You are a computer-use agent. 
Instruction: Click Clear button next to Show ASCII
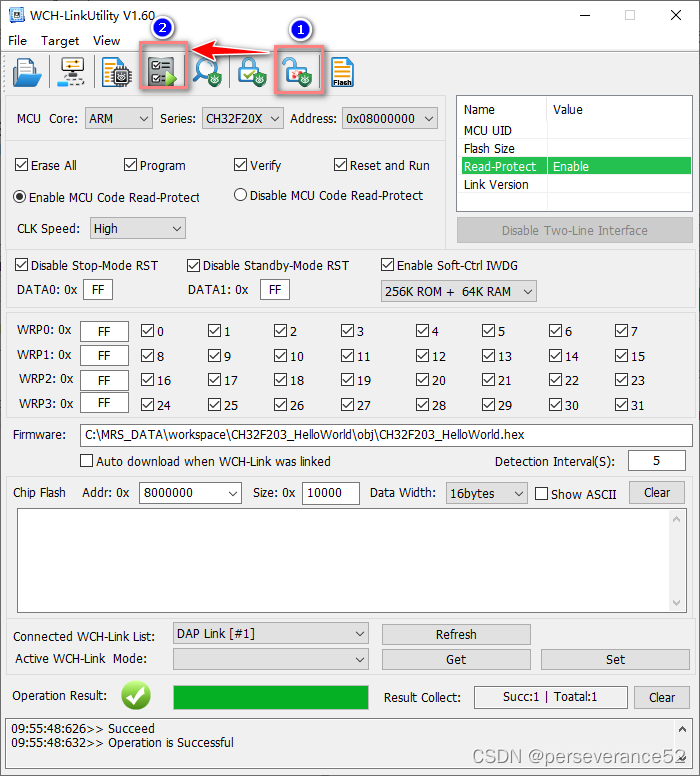click(657, 492)
